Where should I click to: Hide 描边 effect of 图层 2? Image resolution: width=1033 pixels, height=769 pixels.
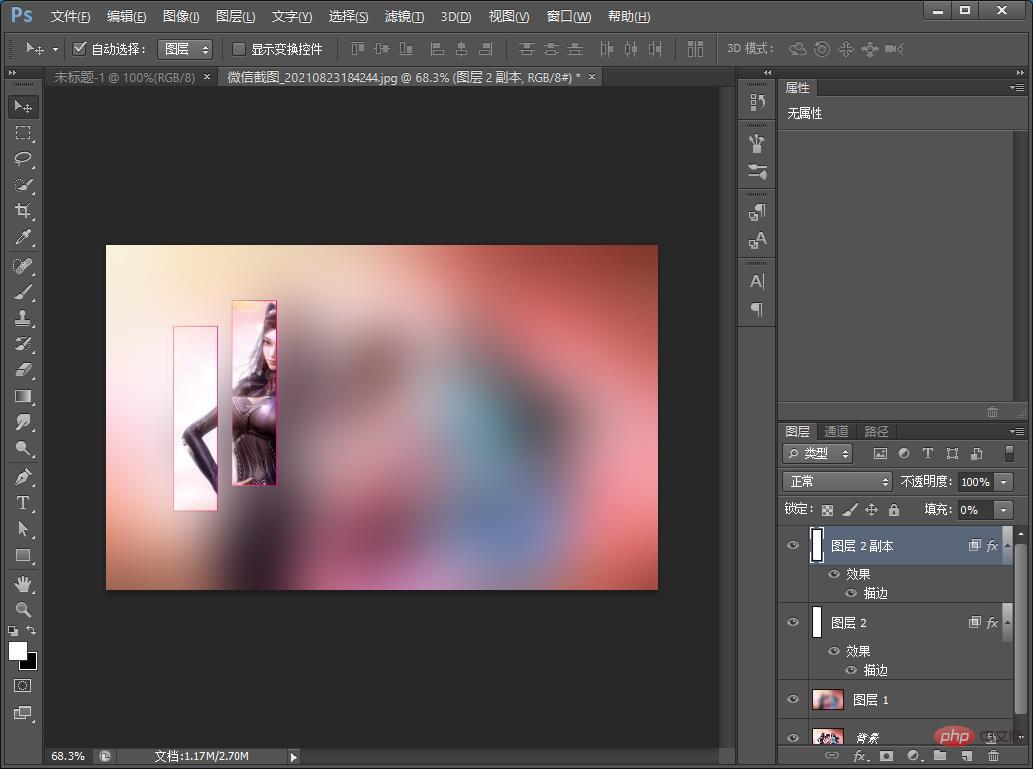(851, 670)
